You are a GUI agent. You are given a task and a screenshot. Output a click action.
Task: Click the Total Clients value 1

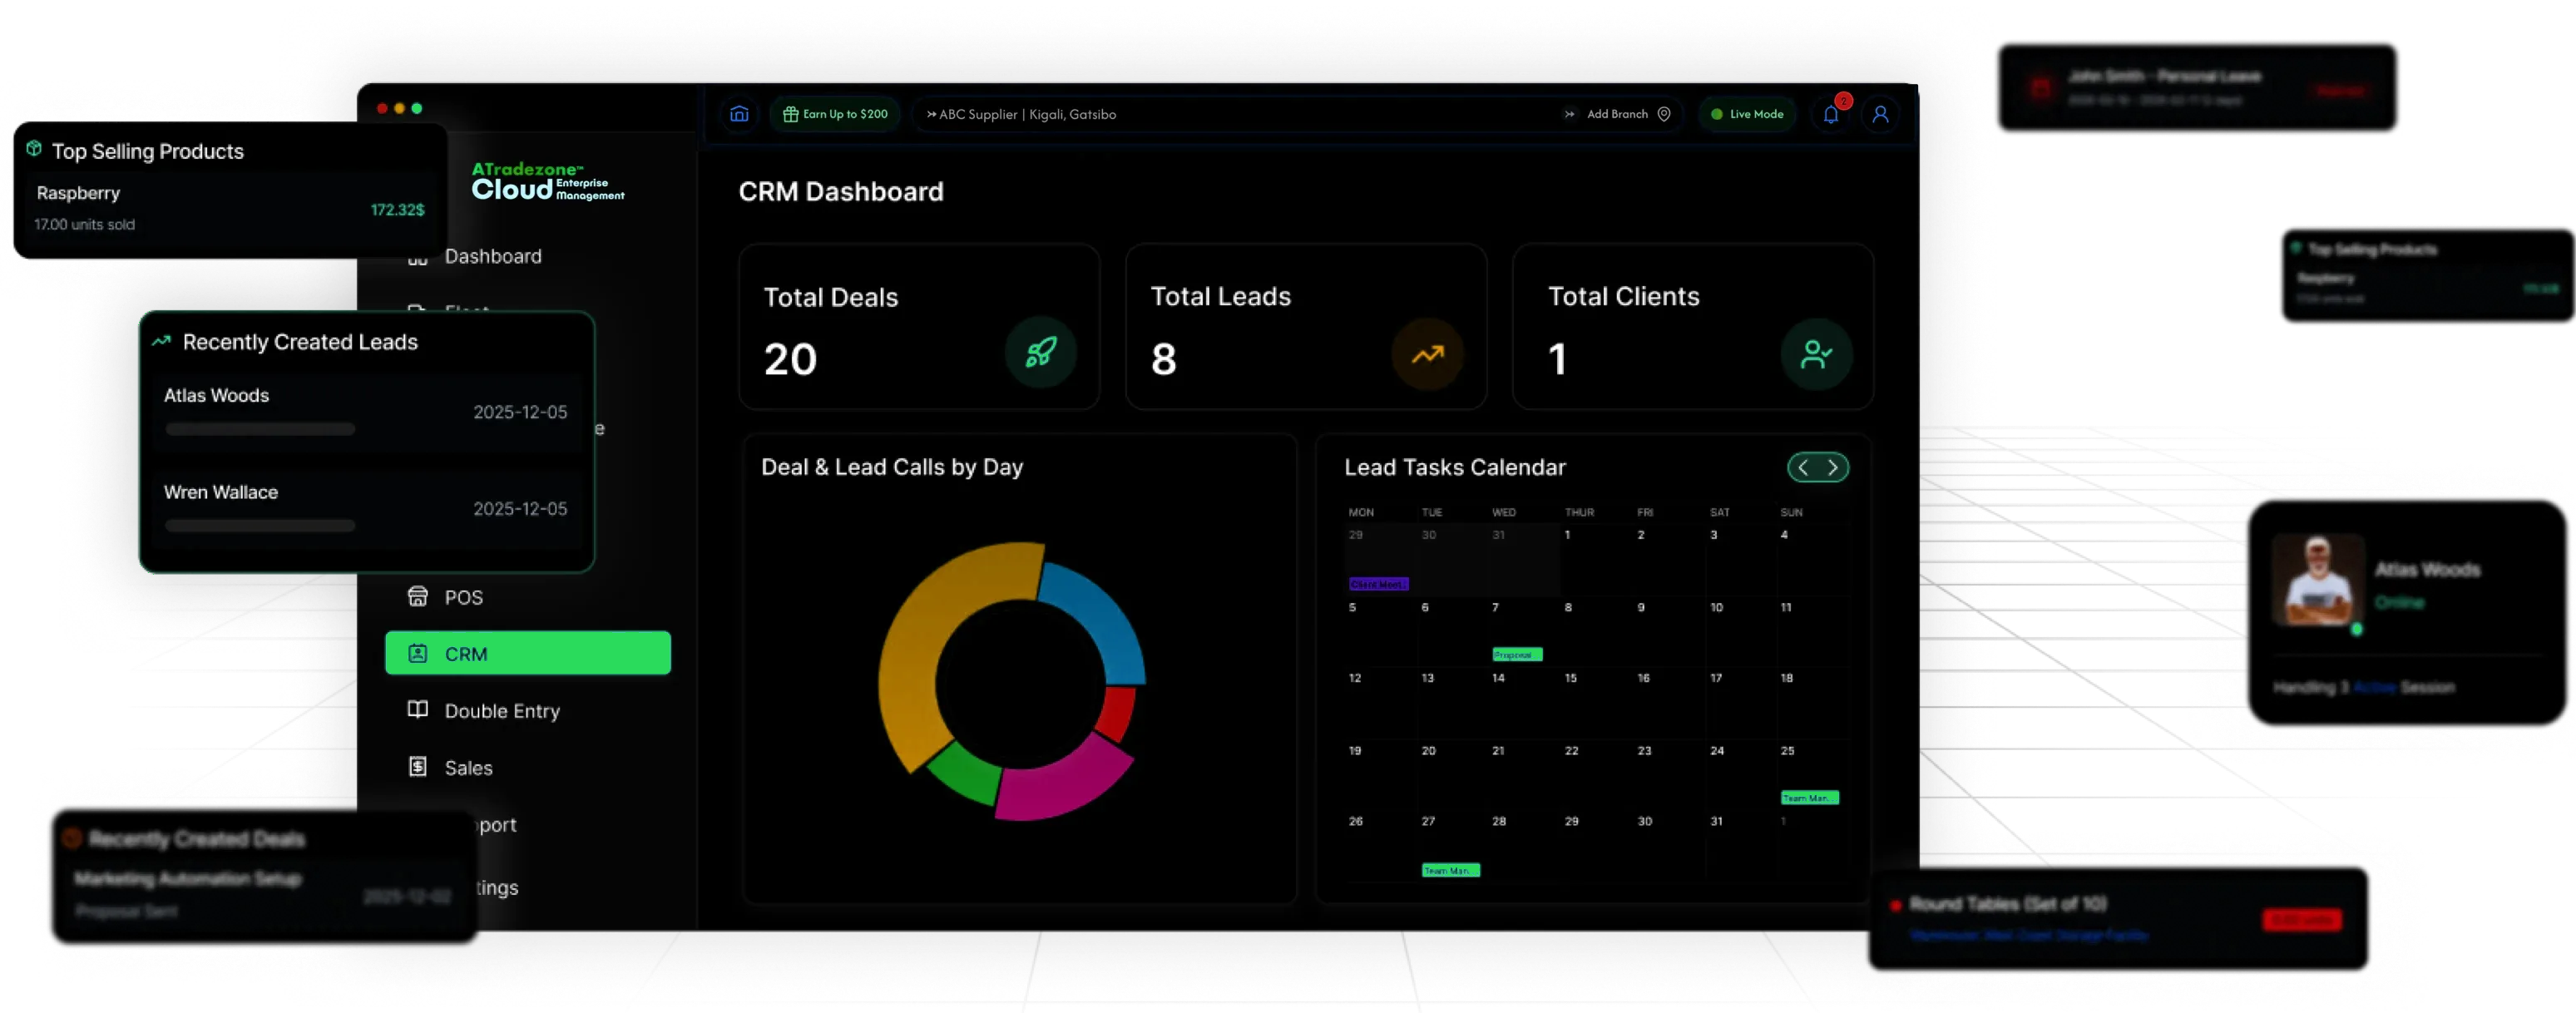(x=1557, y=359)
